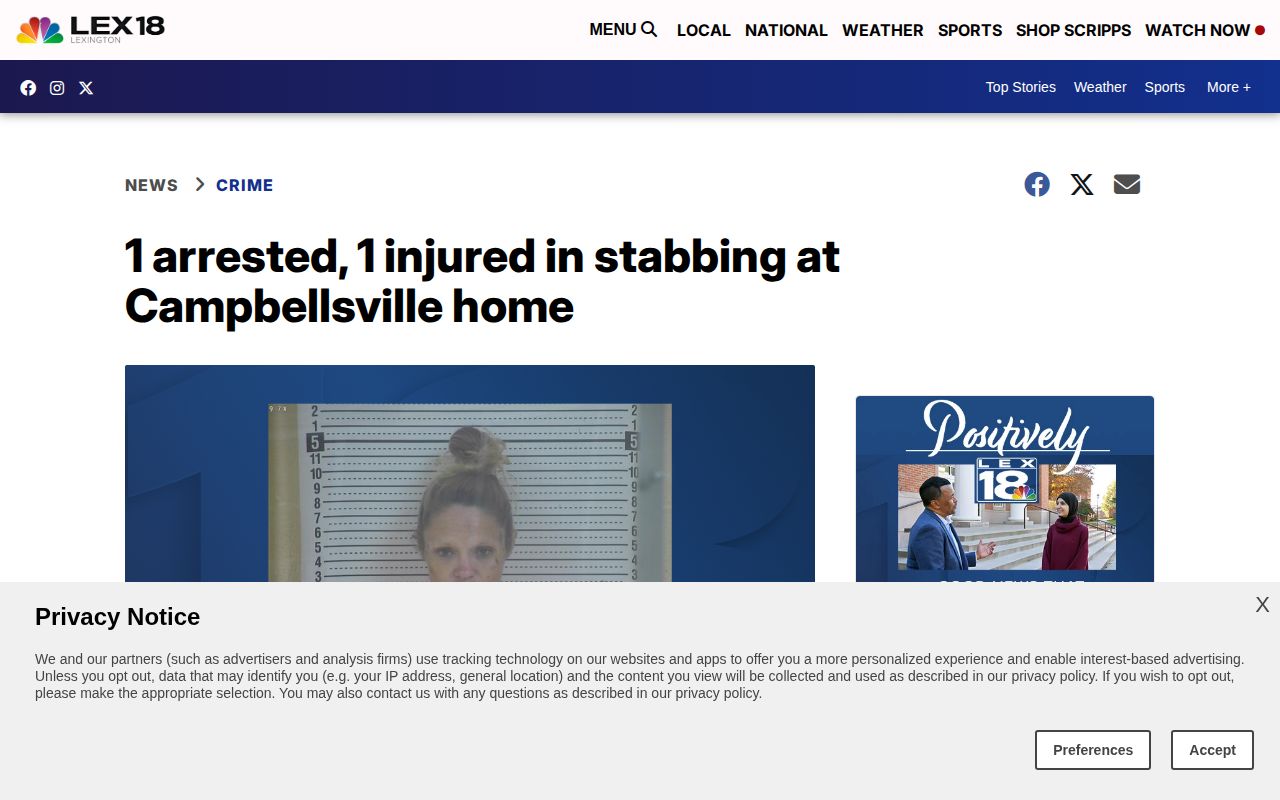Viewport: 1280px width, 800px height.
Task: Open the MENU search control
Action: (x=623, y=30)
